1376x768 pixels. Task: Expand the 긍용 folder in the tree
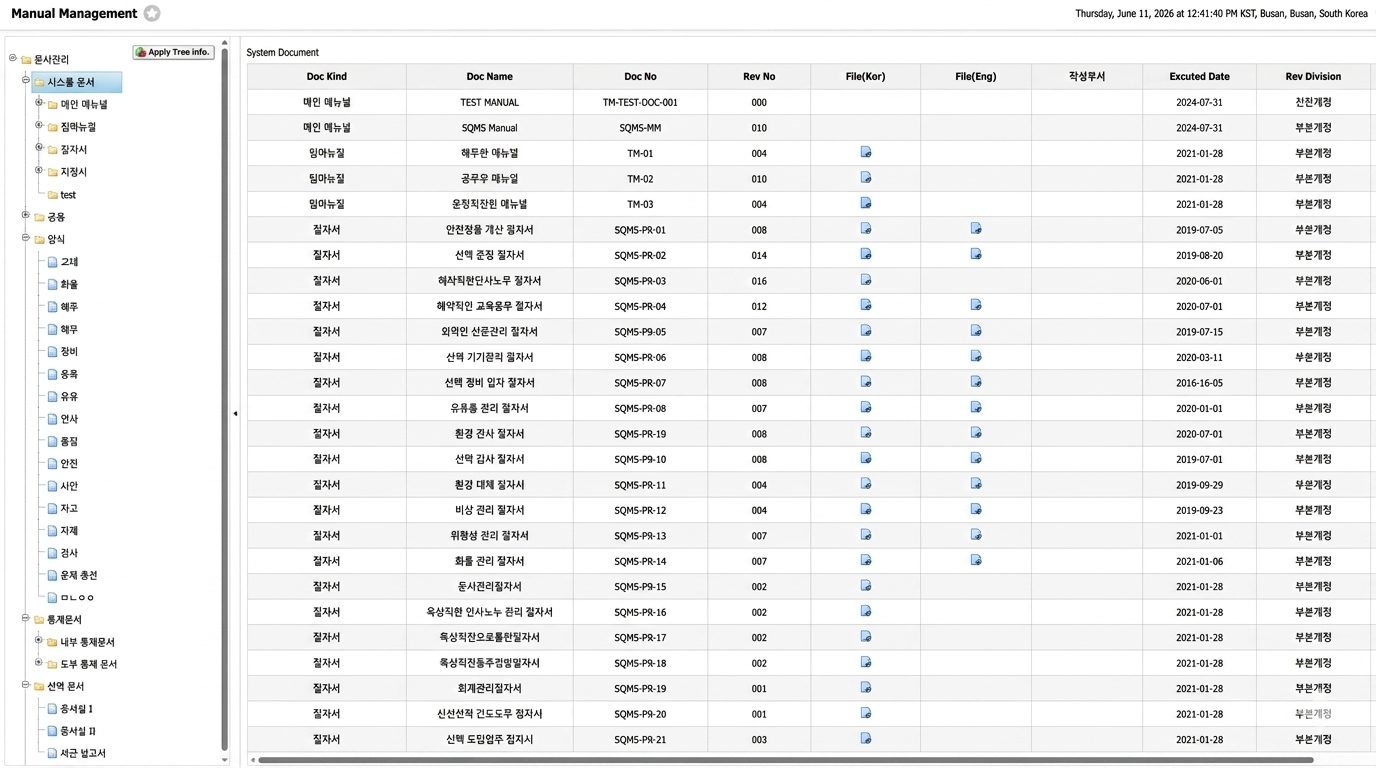[x=26, y=215]
